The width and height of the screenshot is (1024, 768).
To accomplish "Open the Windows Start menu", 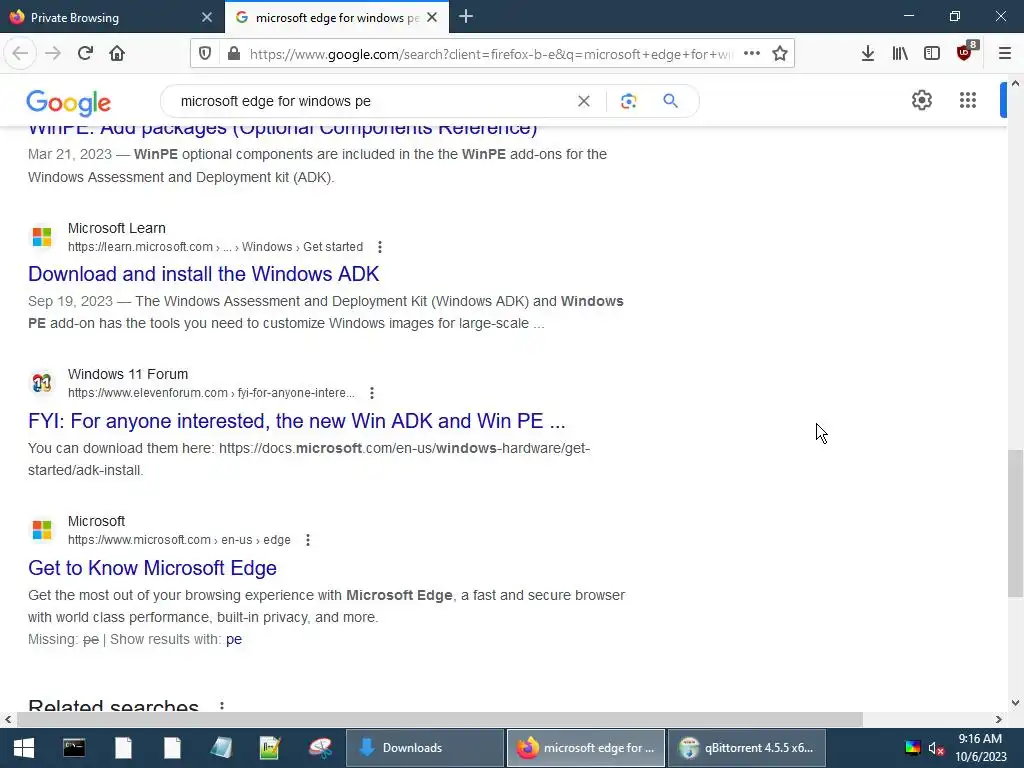I will click(x=24, y=748).
